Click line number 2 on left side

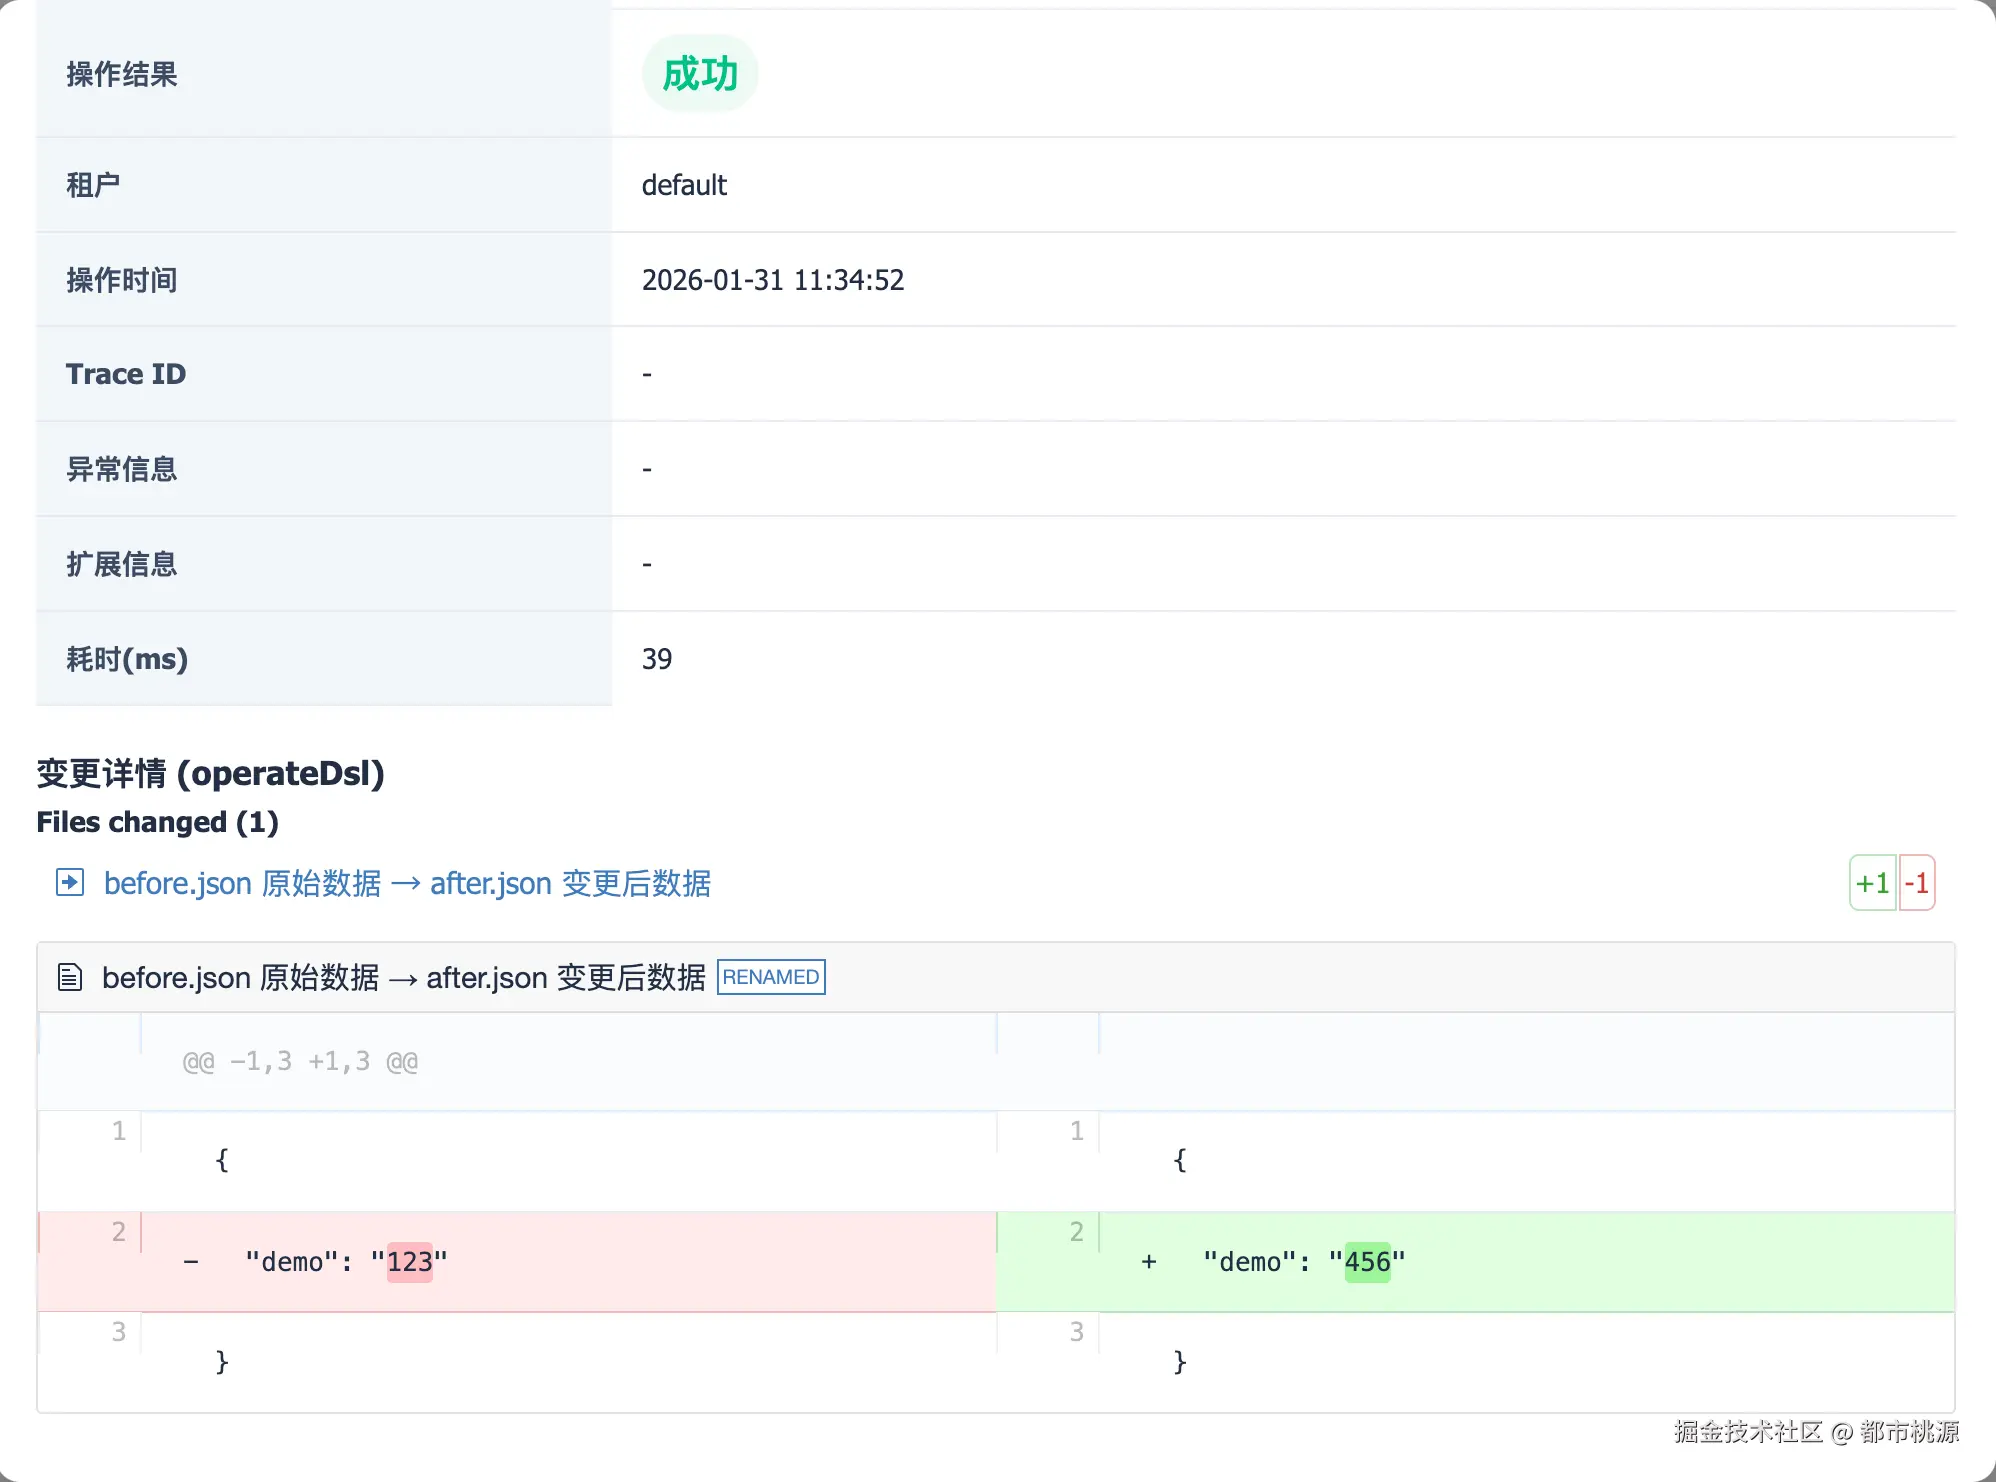click(118, 1232)
